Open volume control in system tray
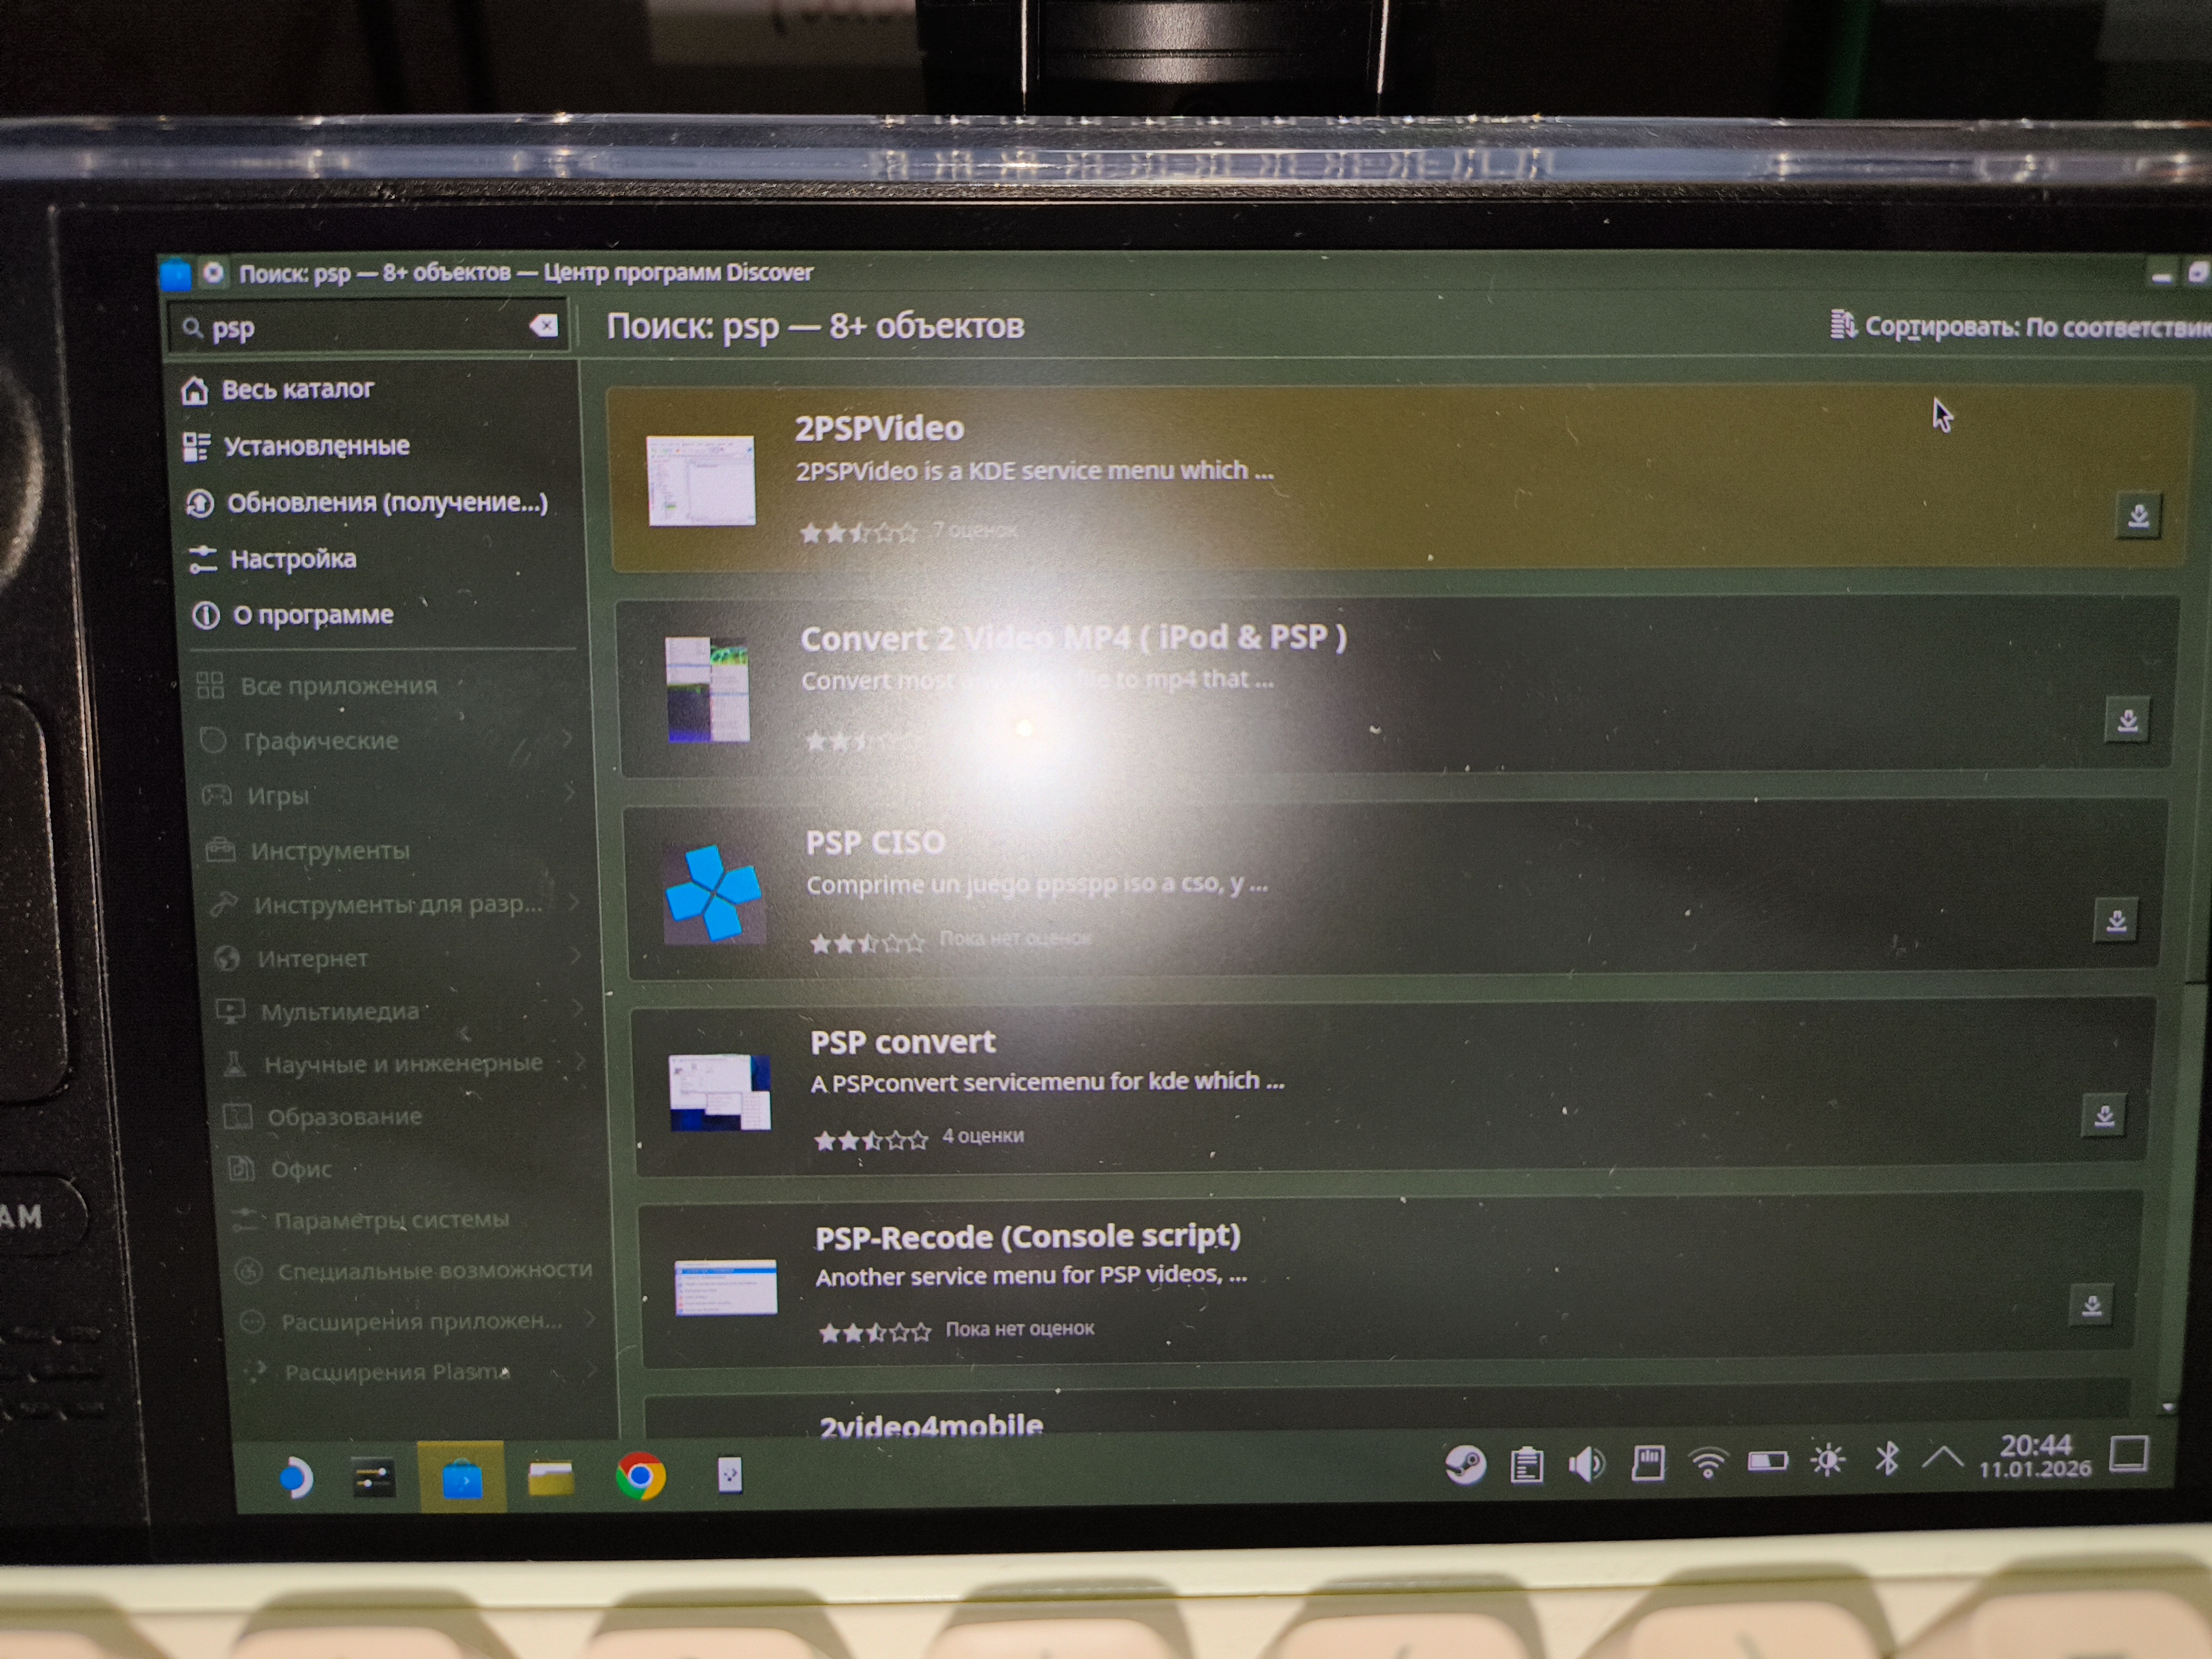 coord(1586,1465)
